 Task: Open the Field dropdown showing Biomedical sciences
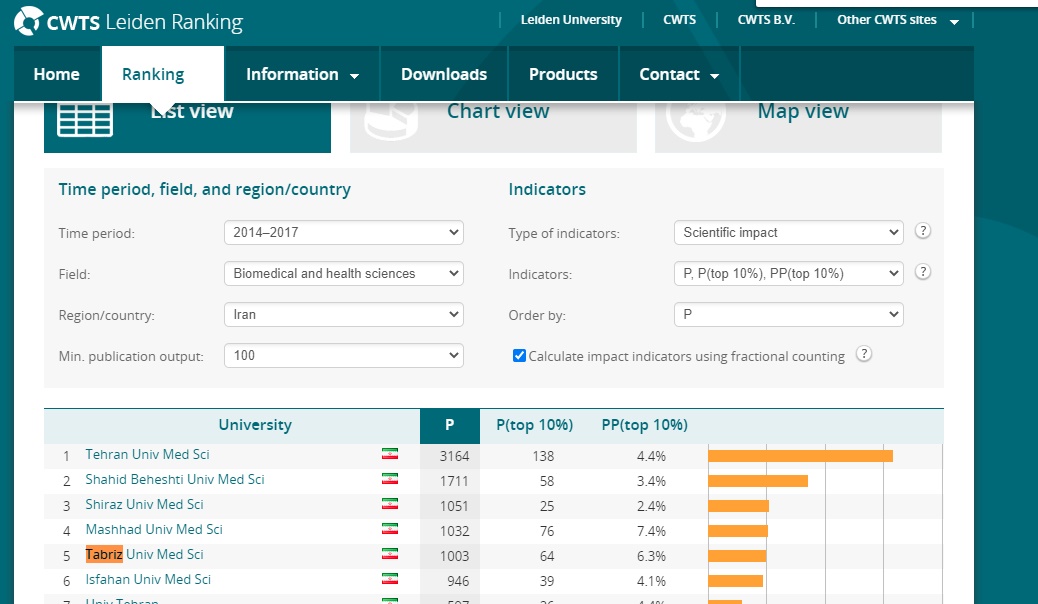pos(343,273)
